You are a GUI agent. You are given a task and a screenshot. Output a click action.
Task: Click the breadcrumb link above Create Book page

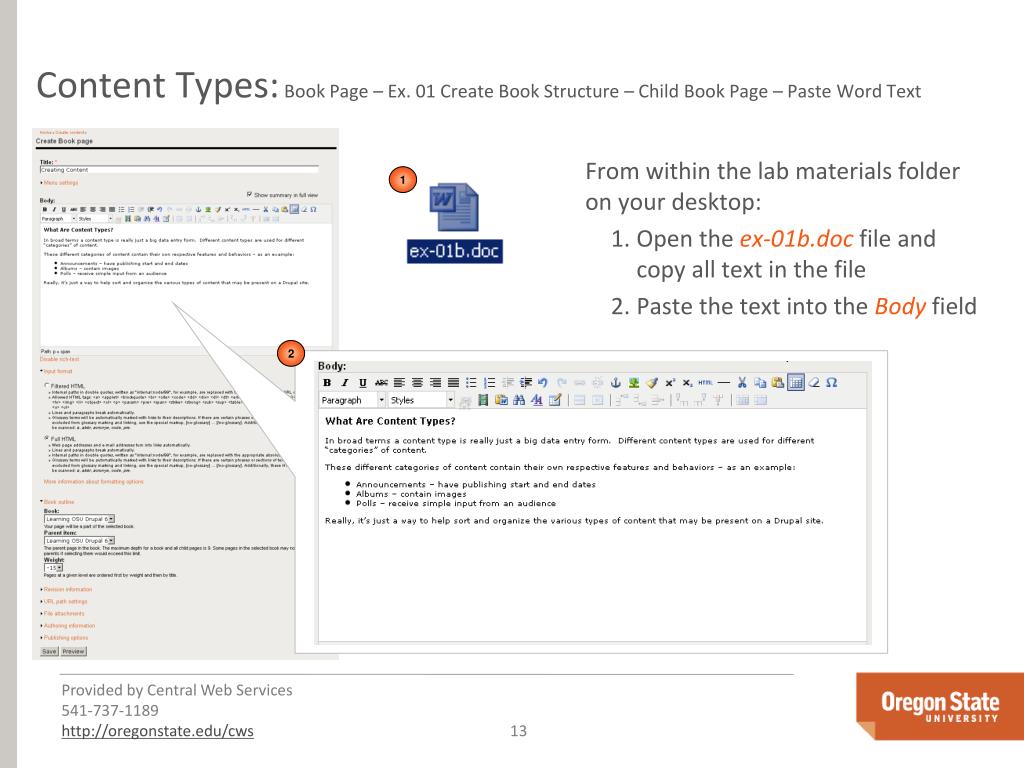pyautogui.click(x=63, y=133)
